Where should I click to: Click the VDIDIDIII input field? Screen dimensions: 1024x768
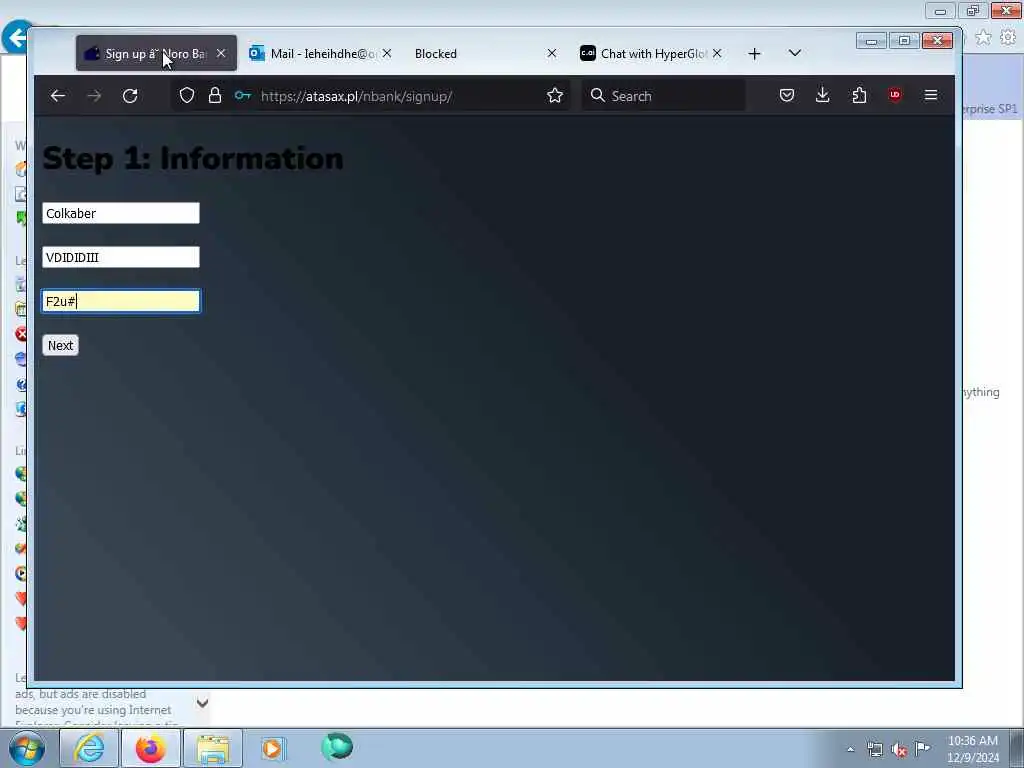click(x=121, y=257)
